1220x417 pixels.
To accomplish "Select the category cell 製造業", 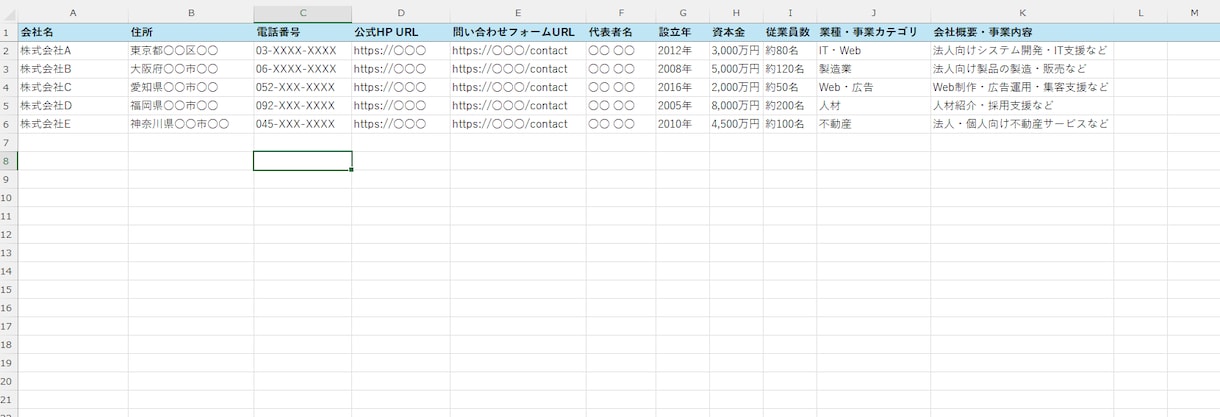I will 873,69.
